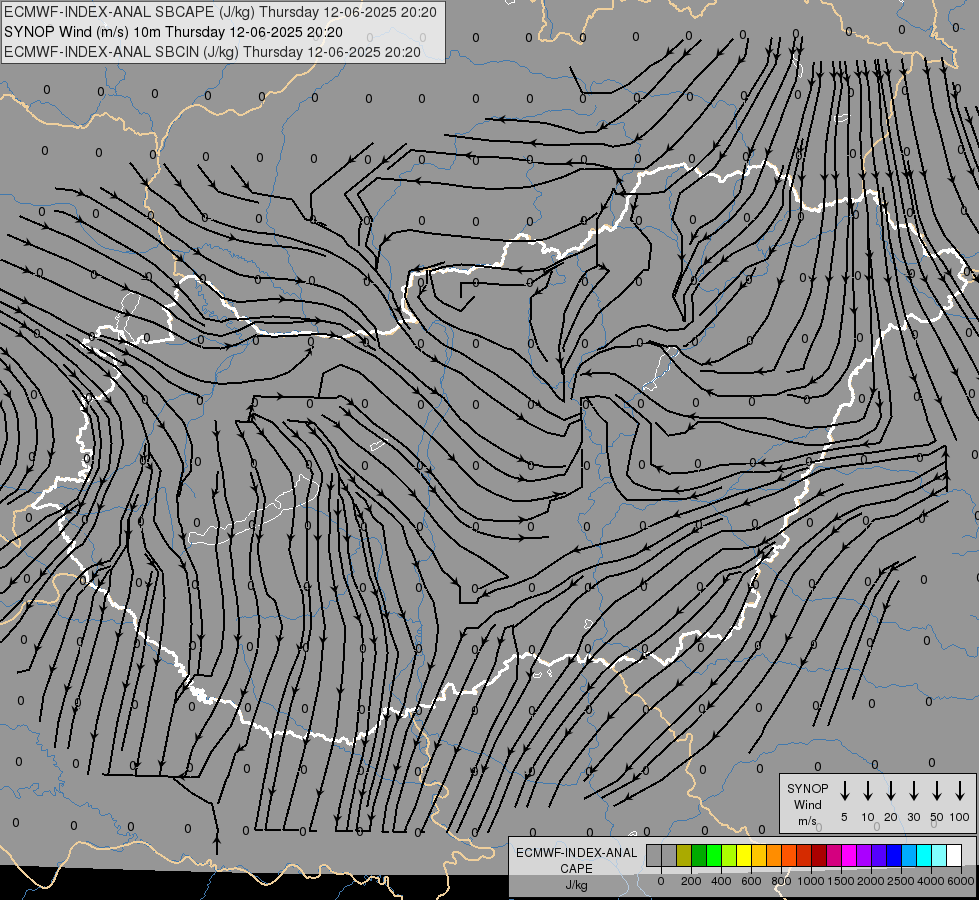
Task: Click the wind arrow above the 10 label
Action: coord(867,791)
